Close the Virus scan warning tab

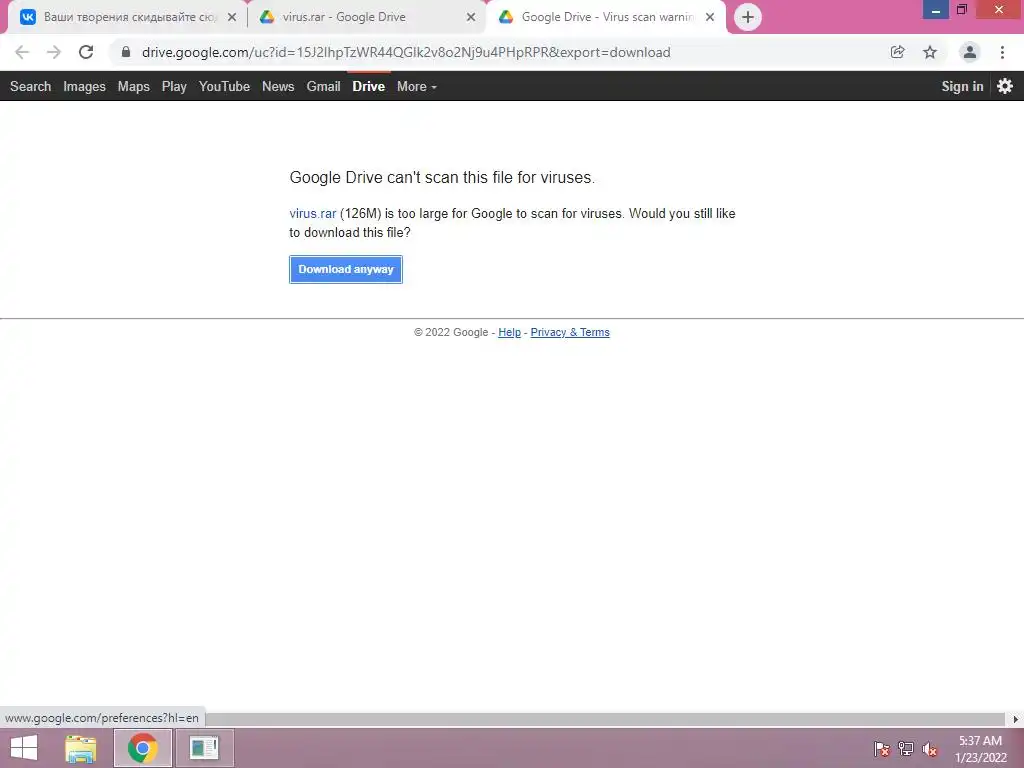tap(710, 17)
